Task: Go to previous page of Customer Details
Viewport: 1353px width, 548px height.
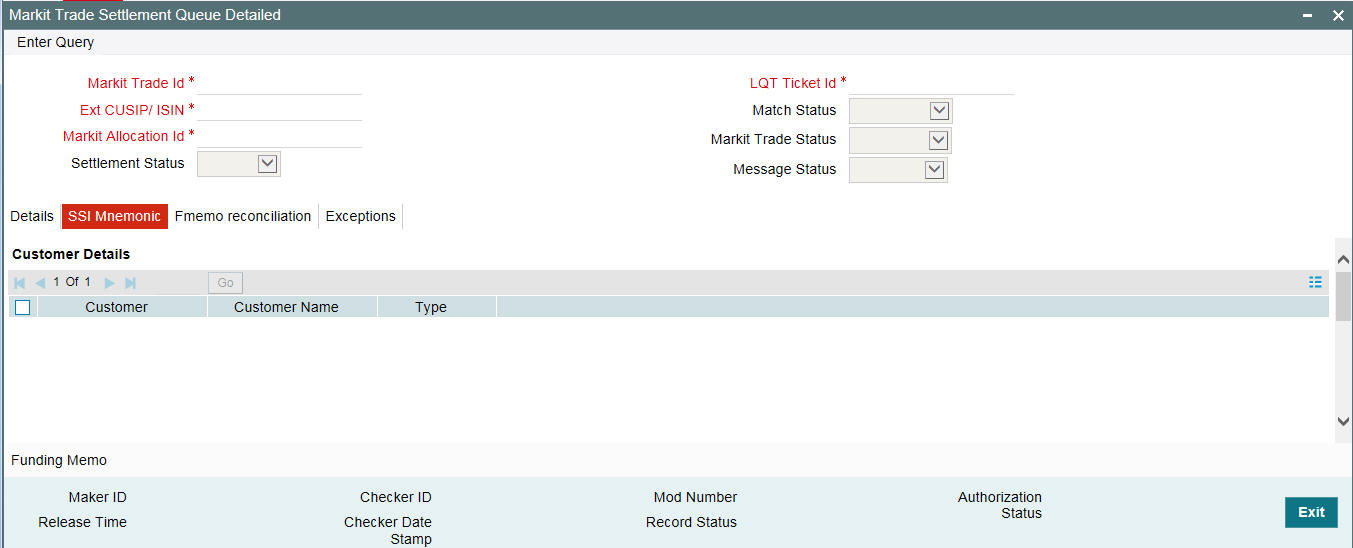Action: [40, 283]
